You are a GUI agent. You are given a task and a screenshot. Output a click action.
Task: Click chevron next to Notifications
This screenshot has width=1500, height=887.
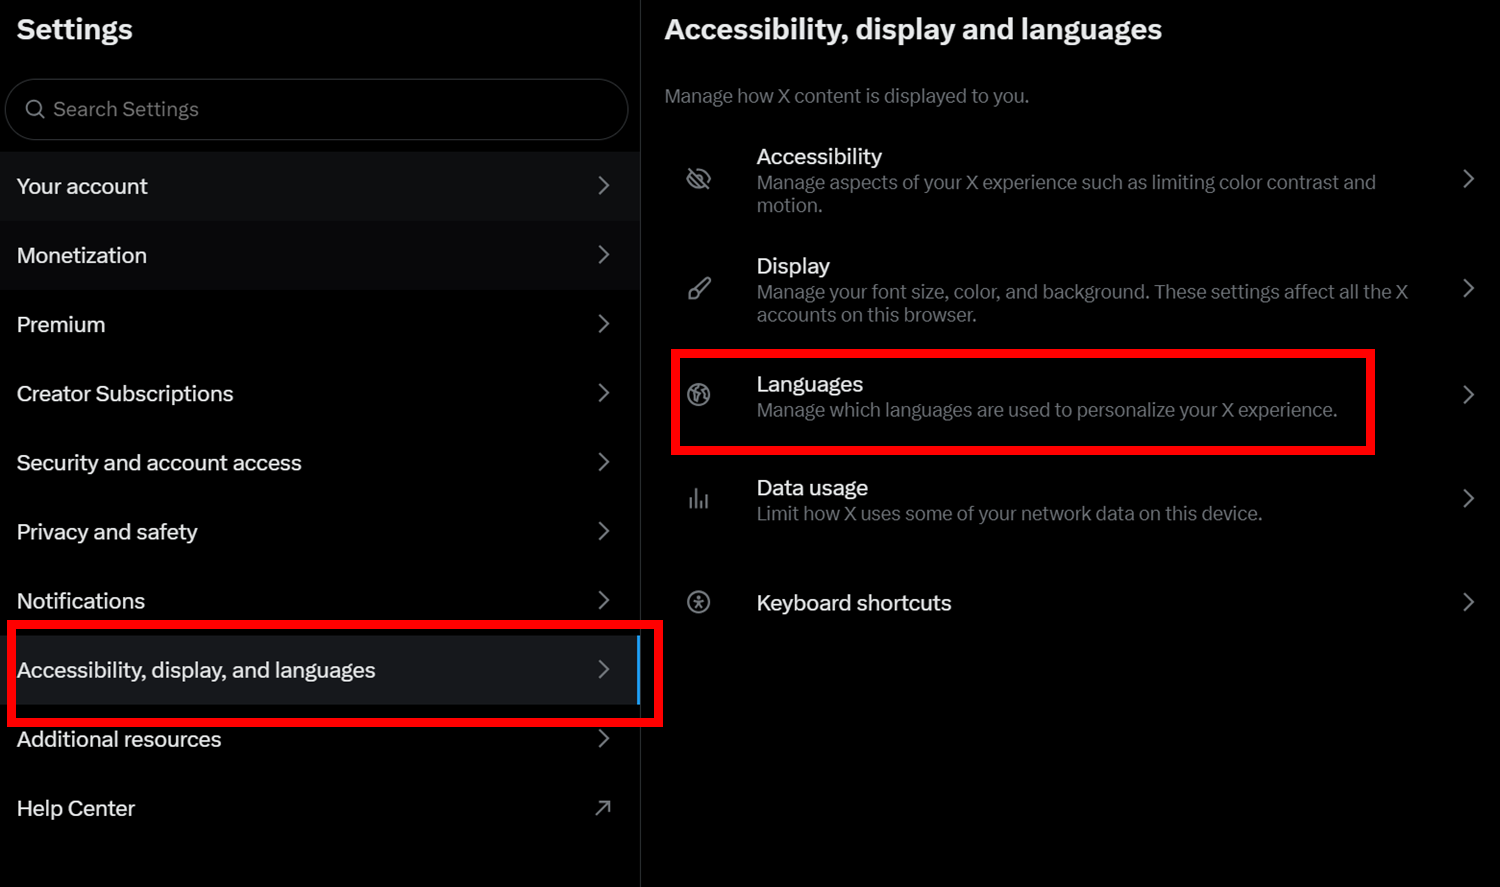point(603,600)
